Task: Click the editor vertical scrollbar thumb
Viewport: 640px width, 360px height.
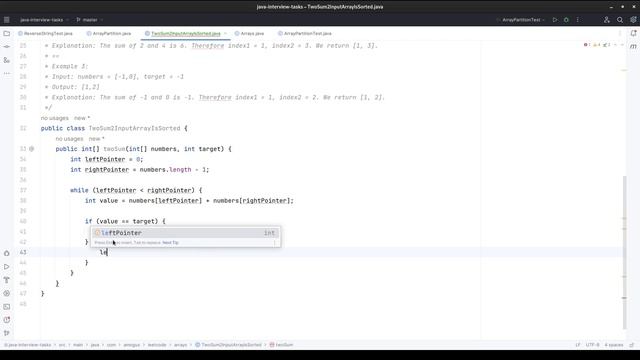Action: coord(624,252)
